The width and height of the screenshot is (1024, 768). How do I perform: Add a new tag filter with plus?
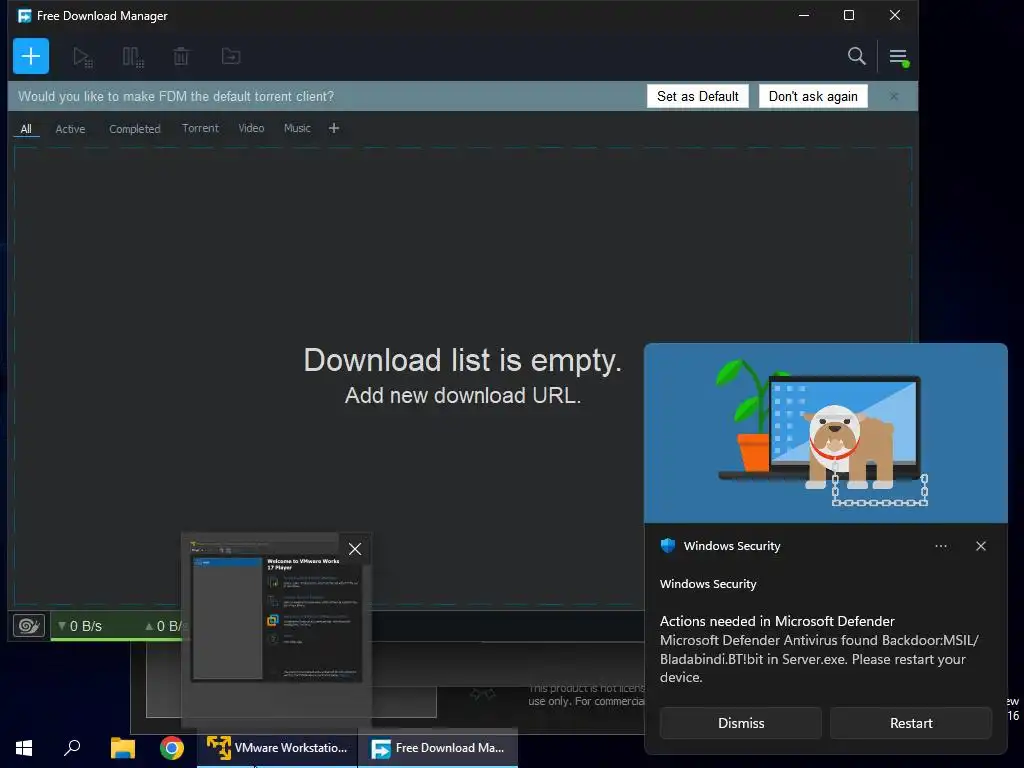[x=334, y=128]
